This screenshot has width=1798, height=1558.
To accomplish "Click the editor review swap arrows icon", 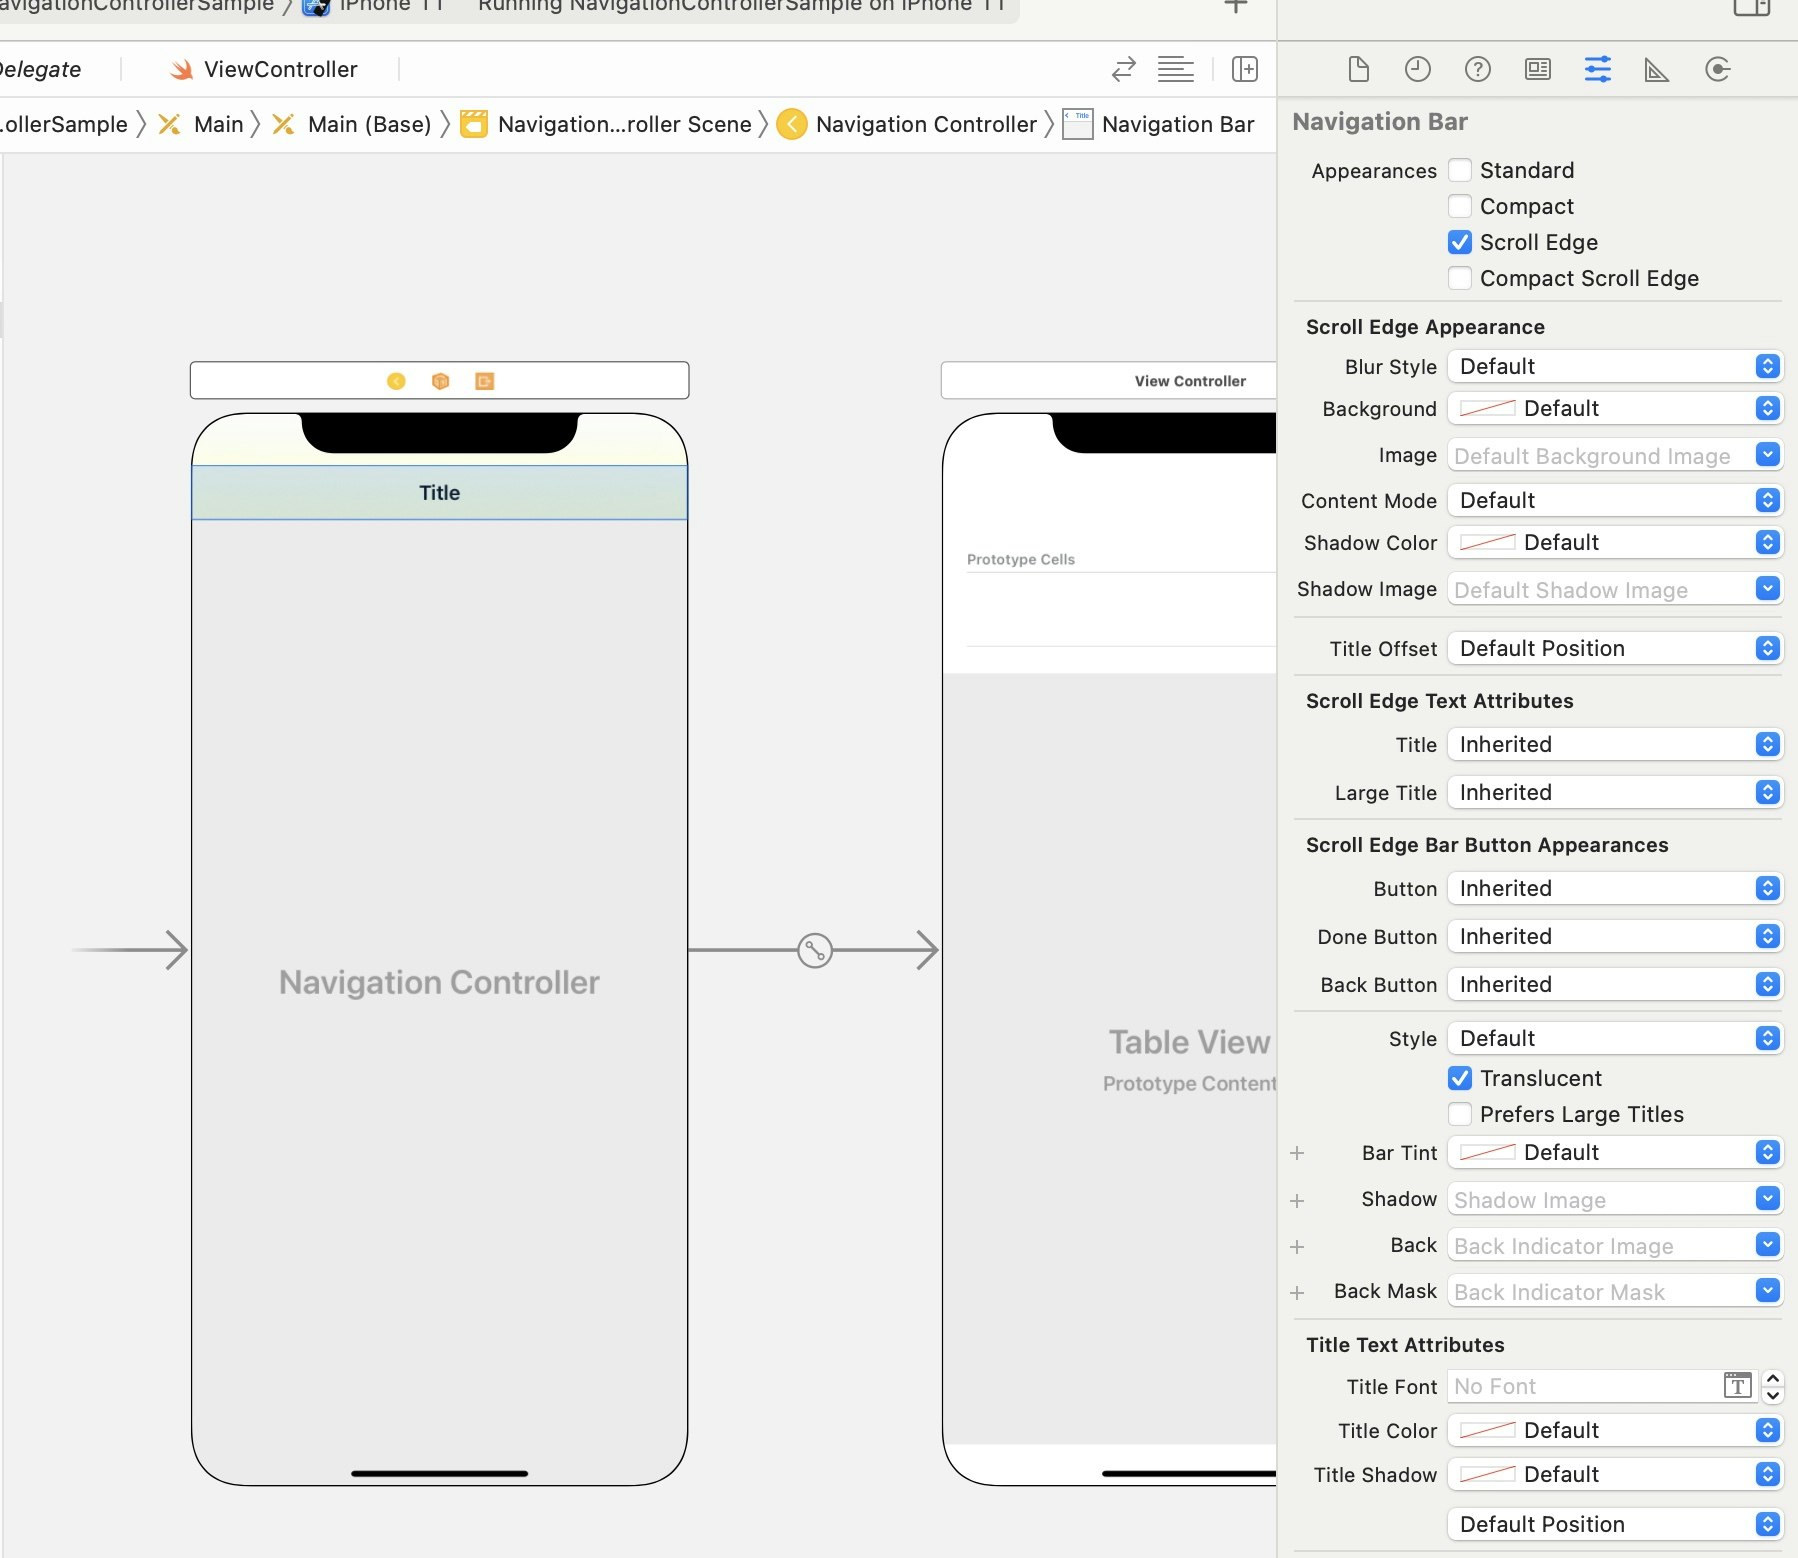I will [x=1124, y=69].
